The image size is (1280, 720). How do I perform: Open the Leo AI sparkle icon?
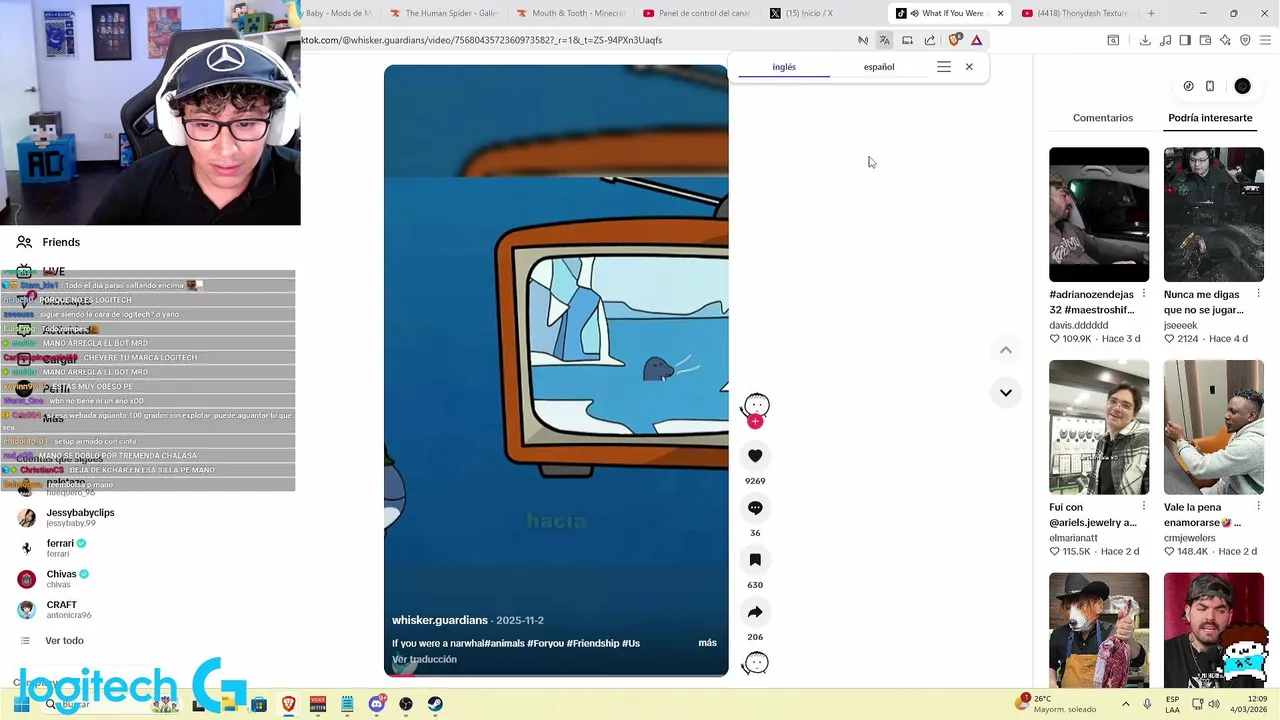point(1225,40)
